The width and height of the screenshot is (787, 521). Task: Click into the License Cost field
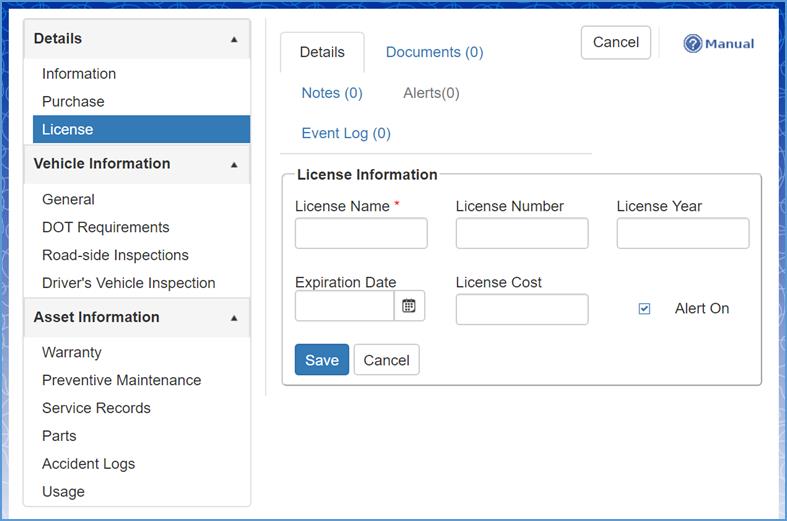coord(522,309)
